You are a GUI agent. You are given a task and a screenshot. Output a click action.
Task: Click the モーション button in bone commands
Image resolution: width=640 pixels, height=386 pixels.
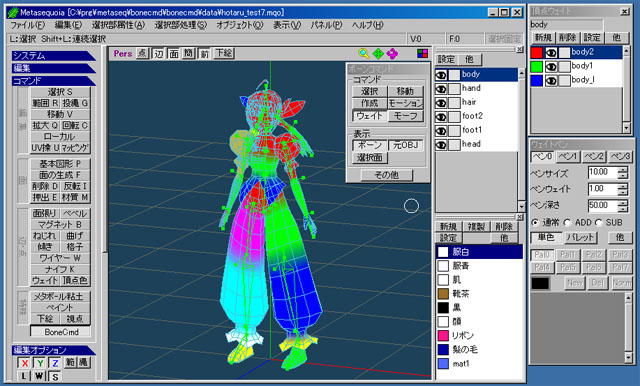405,104
